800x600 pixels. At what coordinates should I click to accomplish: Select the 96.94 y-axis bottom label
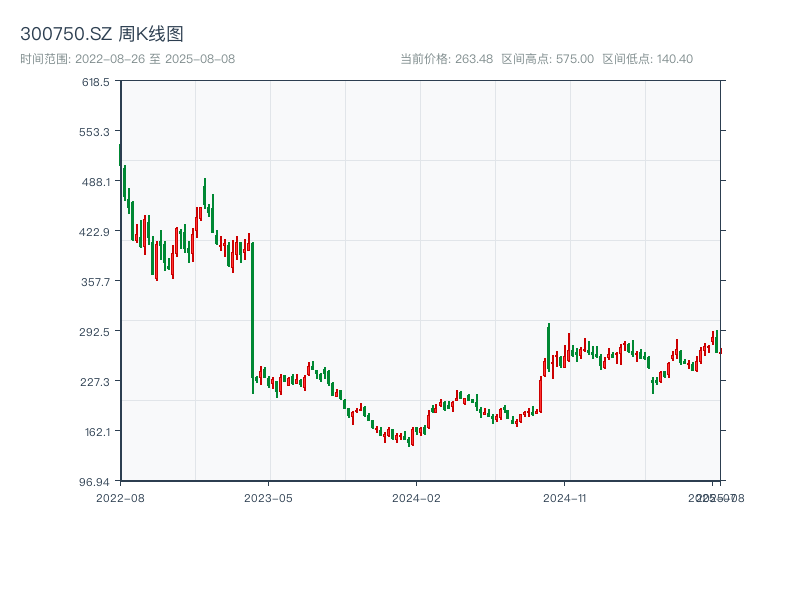coord(96,481)
